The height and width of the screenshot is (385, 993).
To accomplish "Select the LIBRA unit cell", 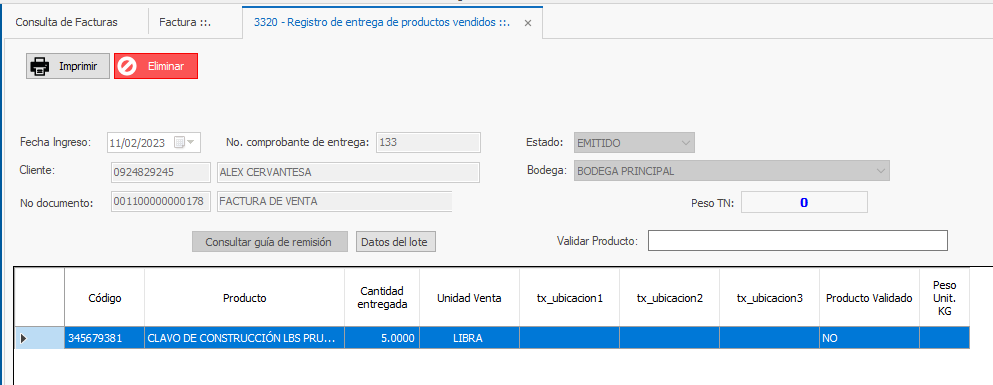I will (469, 338).
